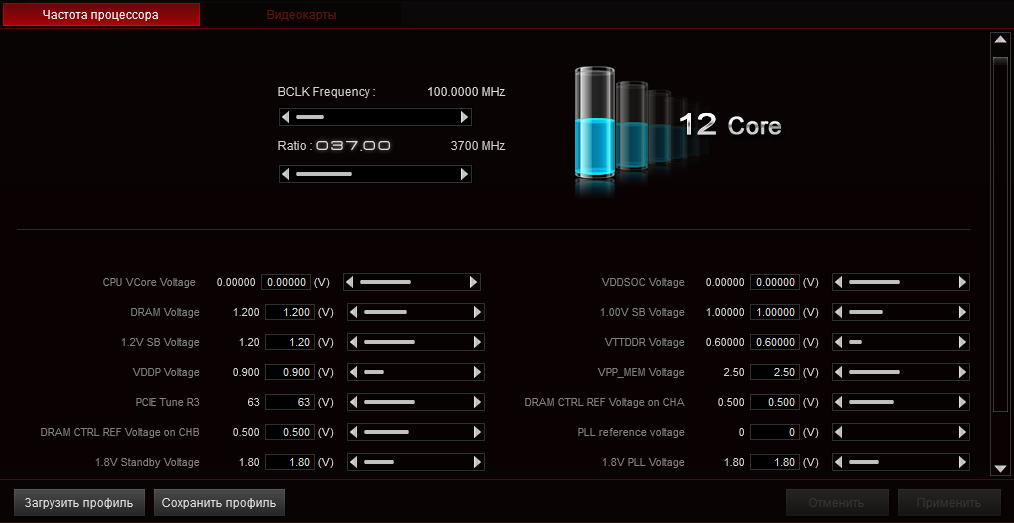Click the 1.00V SB Voltage slider track
This screenshot has width=1014, height=523.
tap(900, 312)
